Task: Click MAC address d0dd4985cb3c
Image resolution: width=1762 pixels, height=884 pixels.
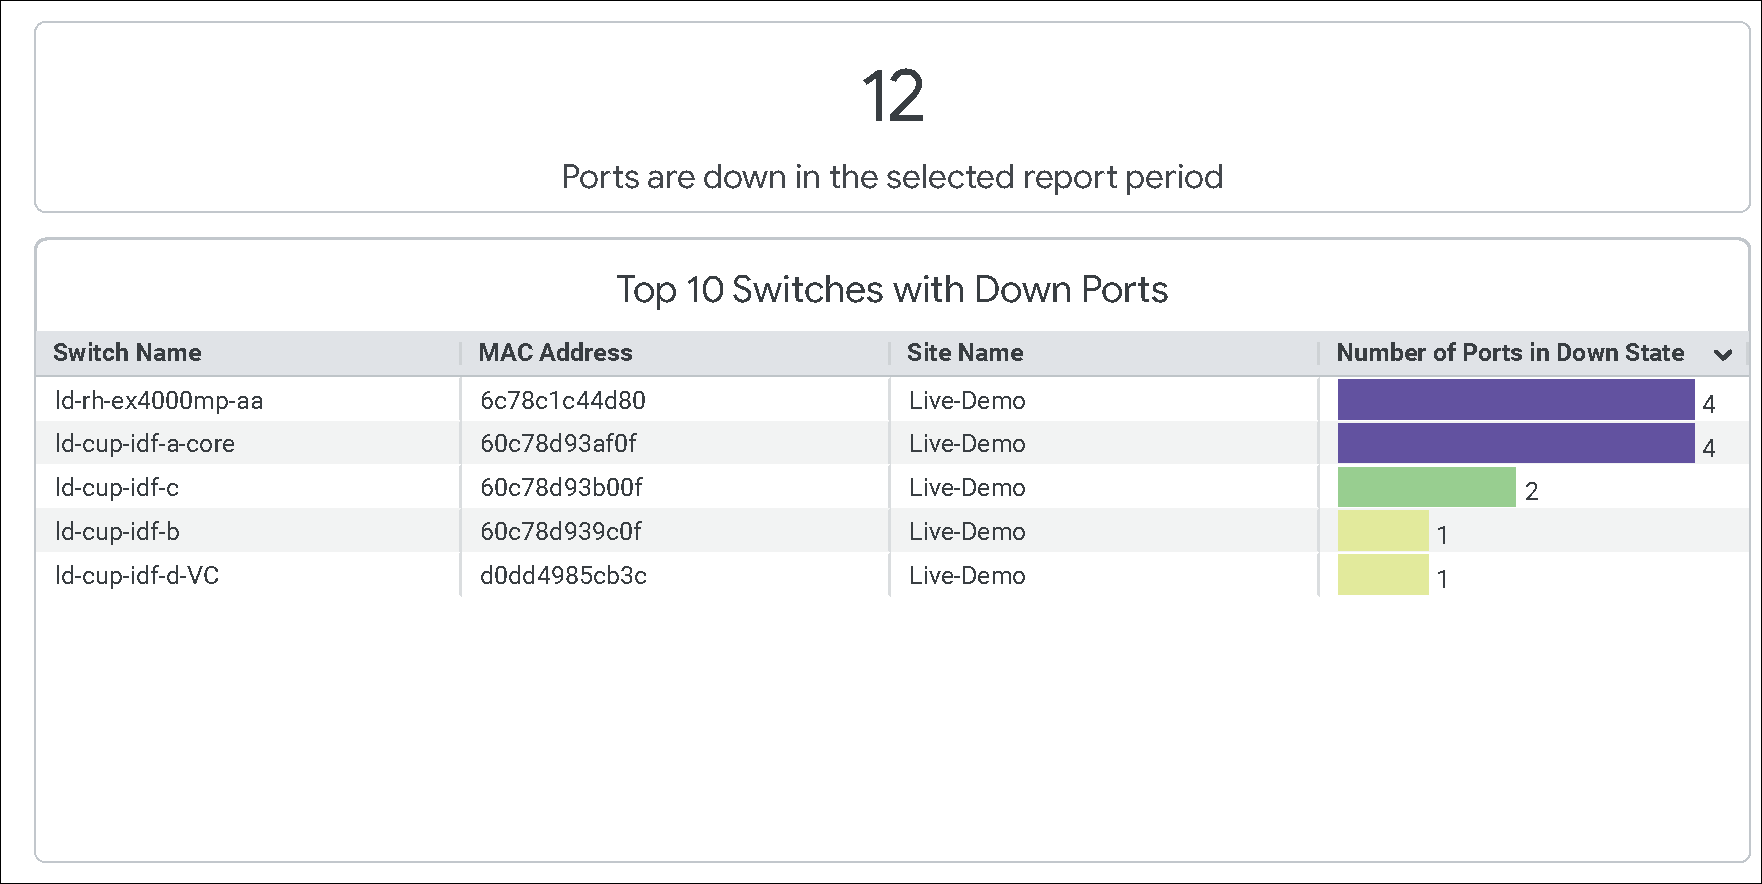Action: 563,576
